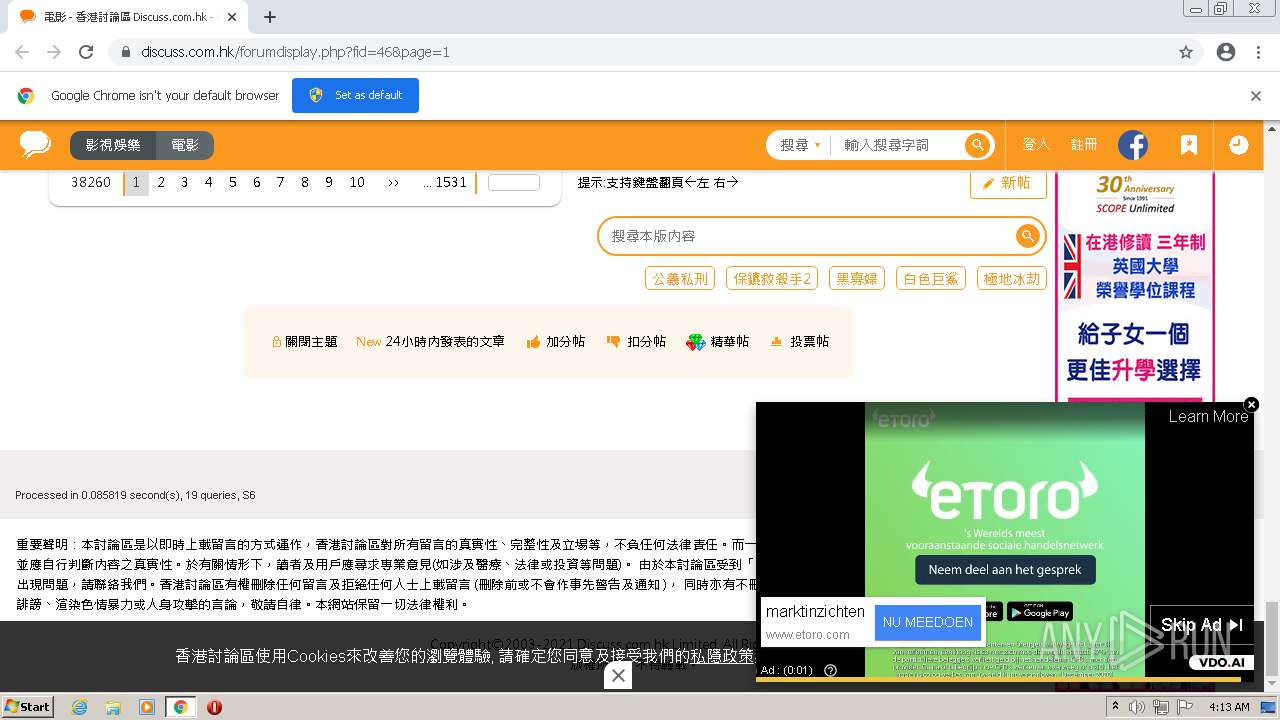1280x720 pixels.
Task: Click the 投票帖 poll icon
Action: (x=776, y=342)
